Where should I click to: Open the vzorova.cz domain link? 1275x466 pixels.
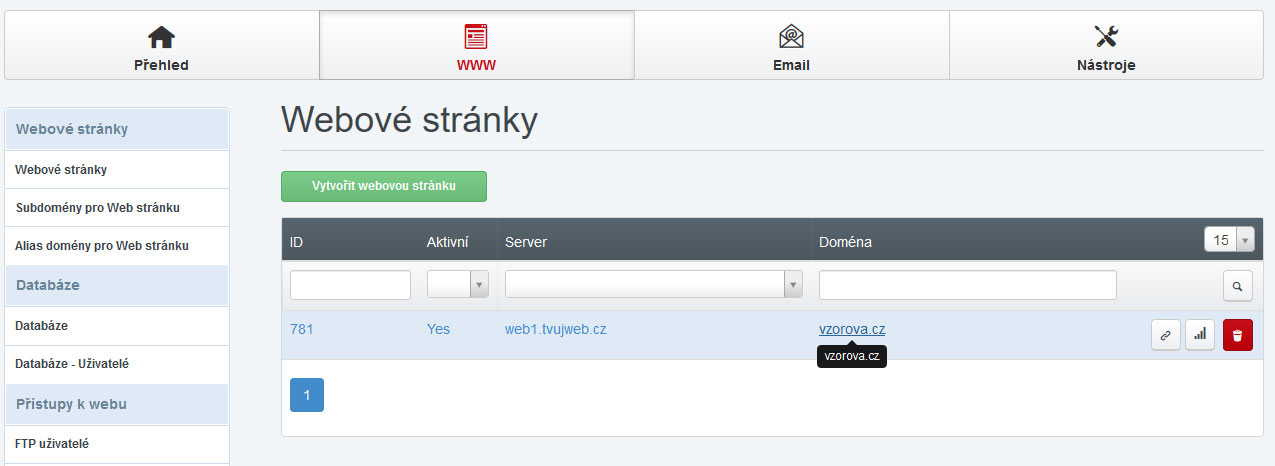(852, 329)
